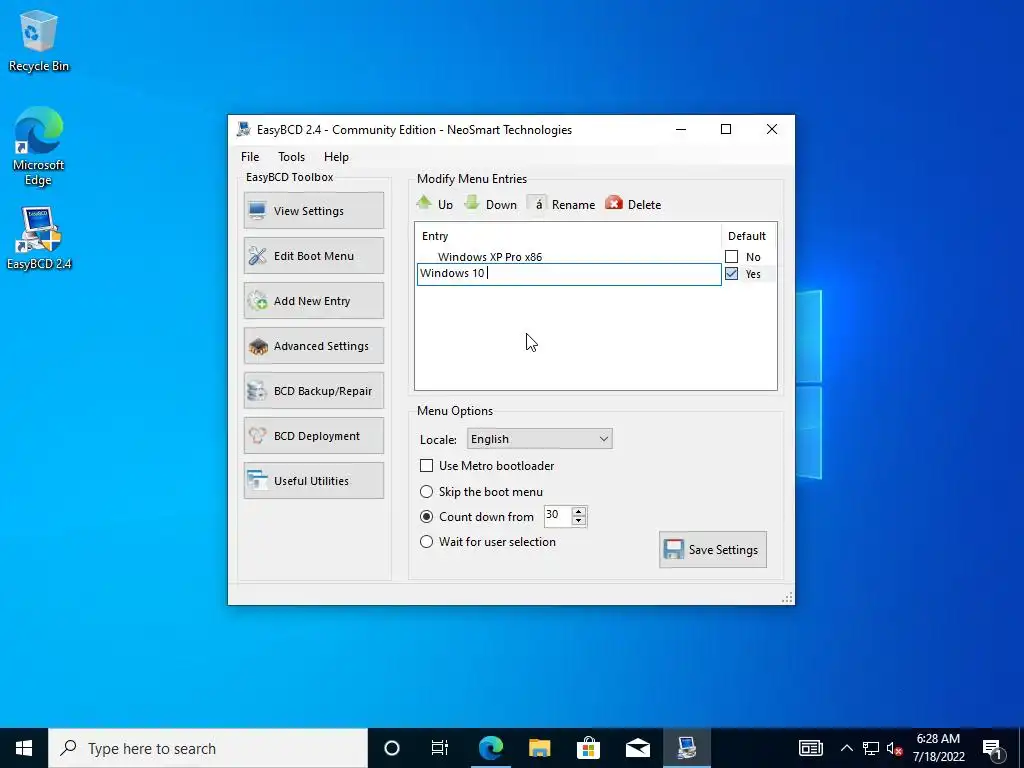This screenshot has height=768, width=1024.
Task: Open the Help menu
Action: coord(336,157)
